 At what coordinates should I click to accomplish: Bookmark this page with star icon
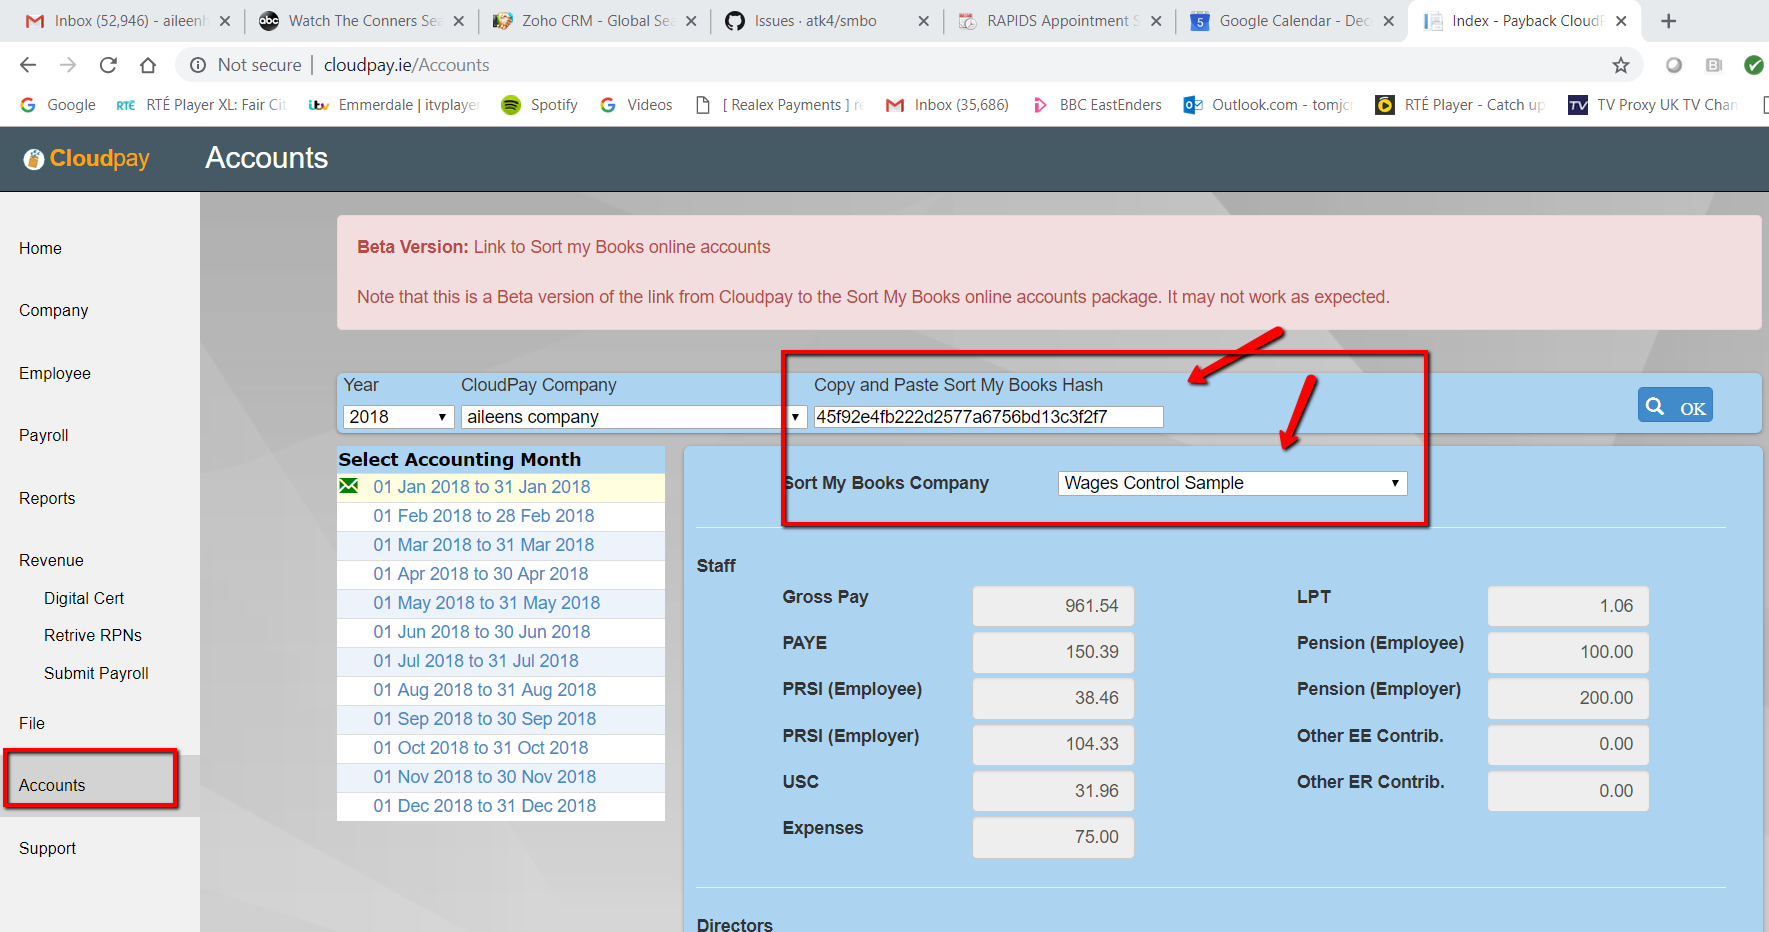1620,65
